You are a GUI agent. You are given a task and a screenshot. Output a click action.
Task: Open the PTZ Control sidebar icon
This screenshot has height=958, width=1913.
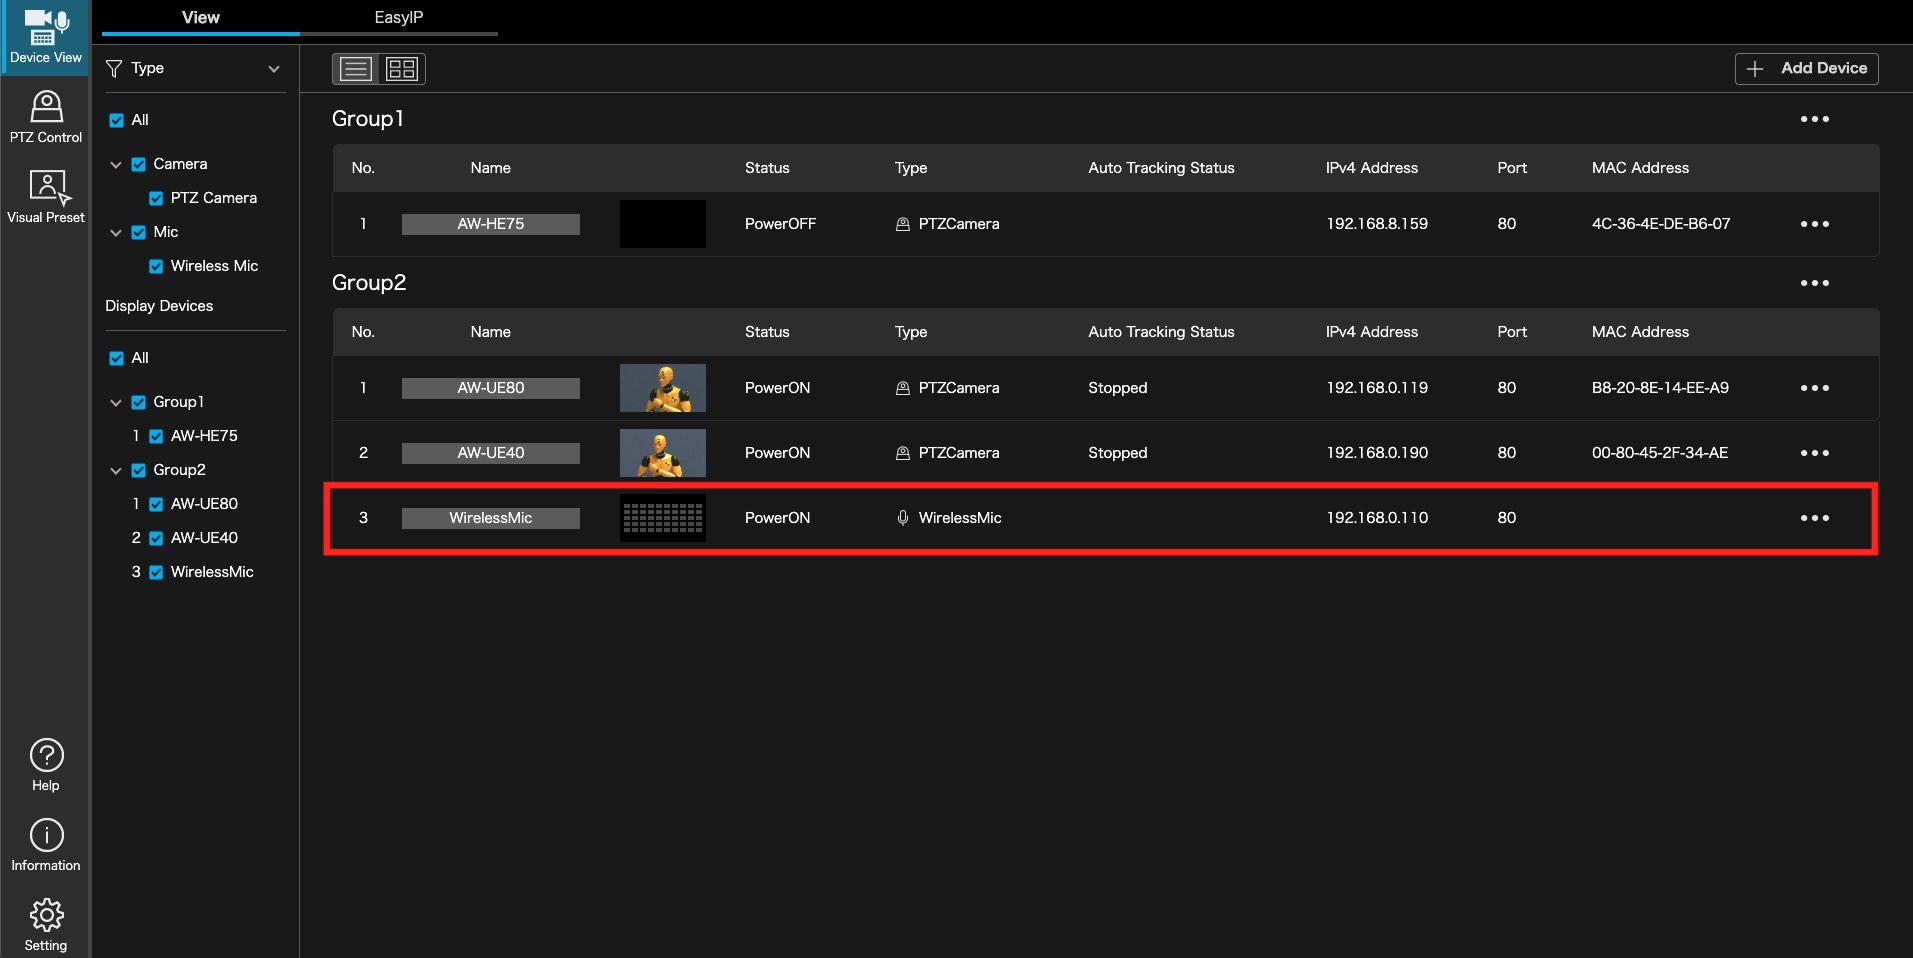(x=46, y=116)
